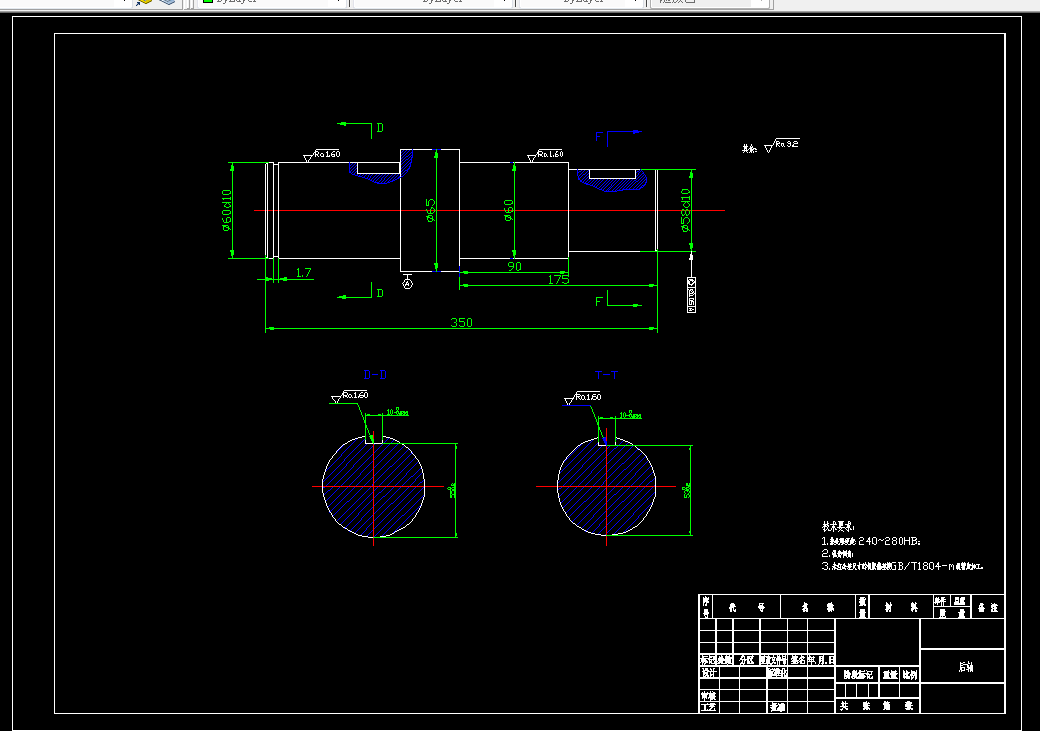Select the 技术要求 heading text
Viewport: 1040px width, 731px height.
click(x=838, y=527)
